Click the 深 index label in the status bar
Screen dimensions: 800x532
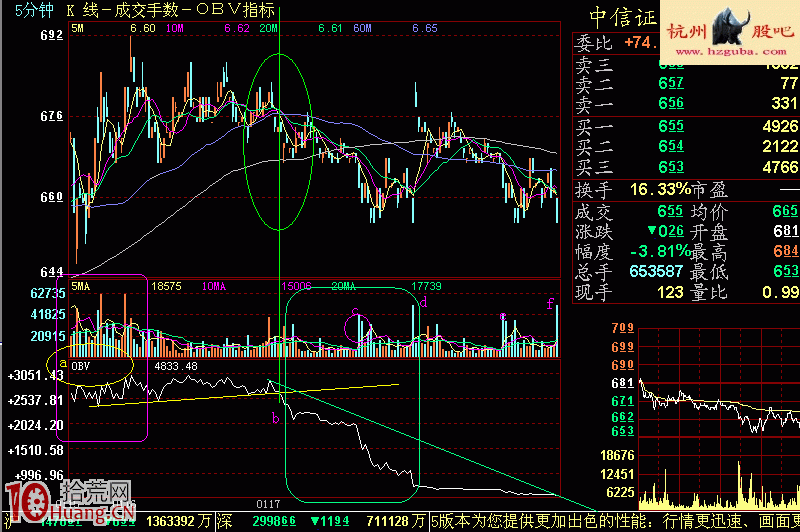tap(224, 522)
